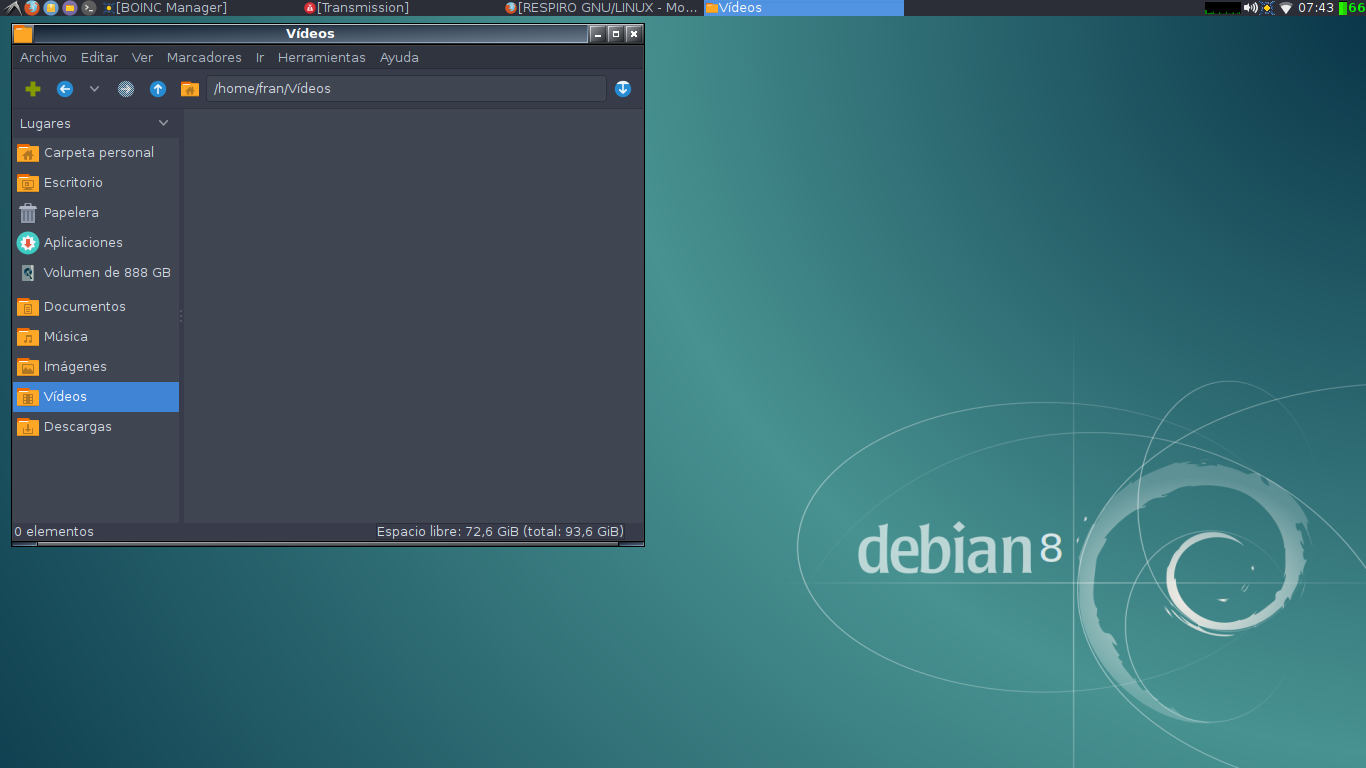The height and width of the screenshot is (768, 1366).
Task: Open Papelera from the sidebar
Action: pos(71,212)
